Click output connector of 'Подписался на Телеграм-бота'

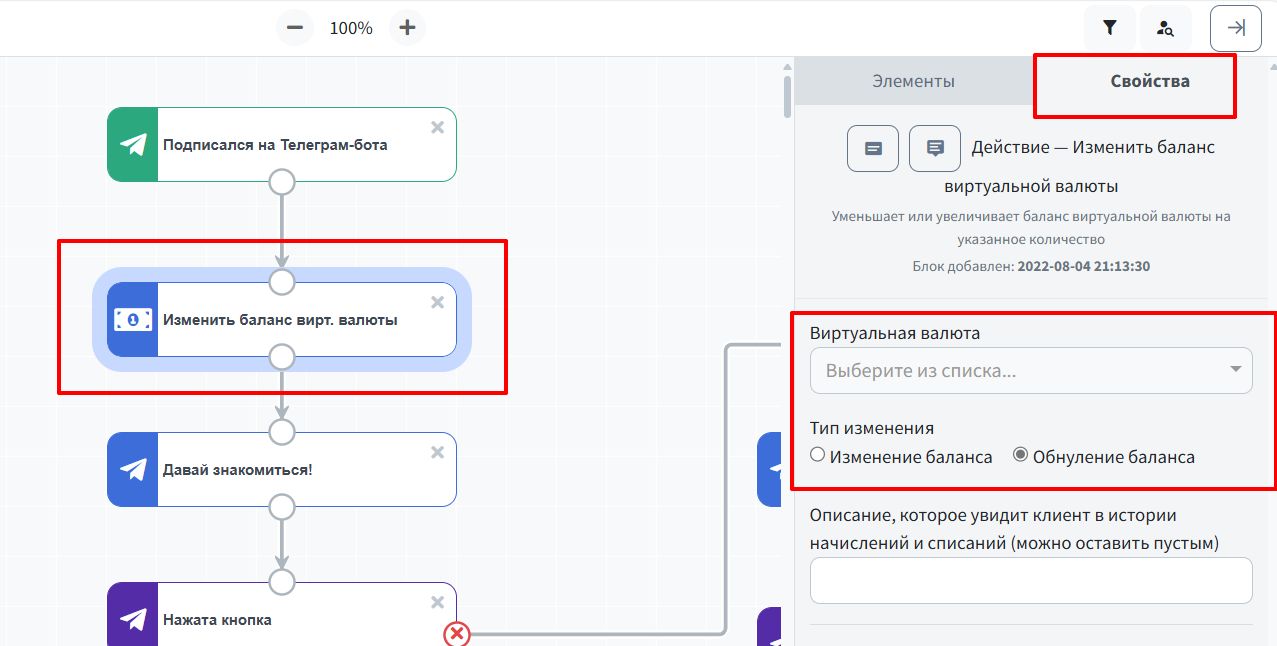tap(282, 182)
